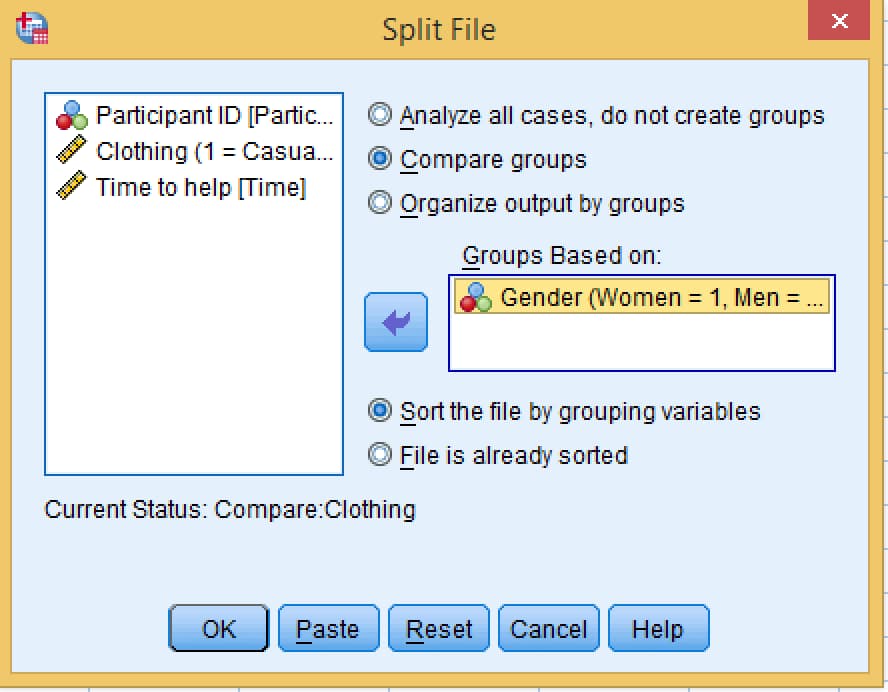Click the blue arrow move-variable button

point(396,322)
